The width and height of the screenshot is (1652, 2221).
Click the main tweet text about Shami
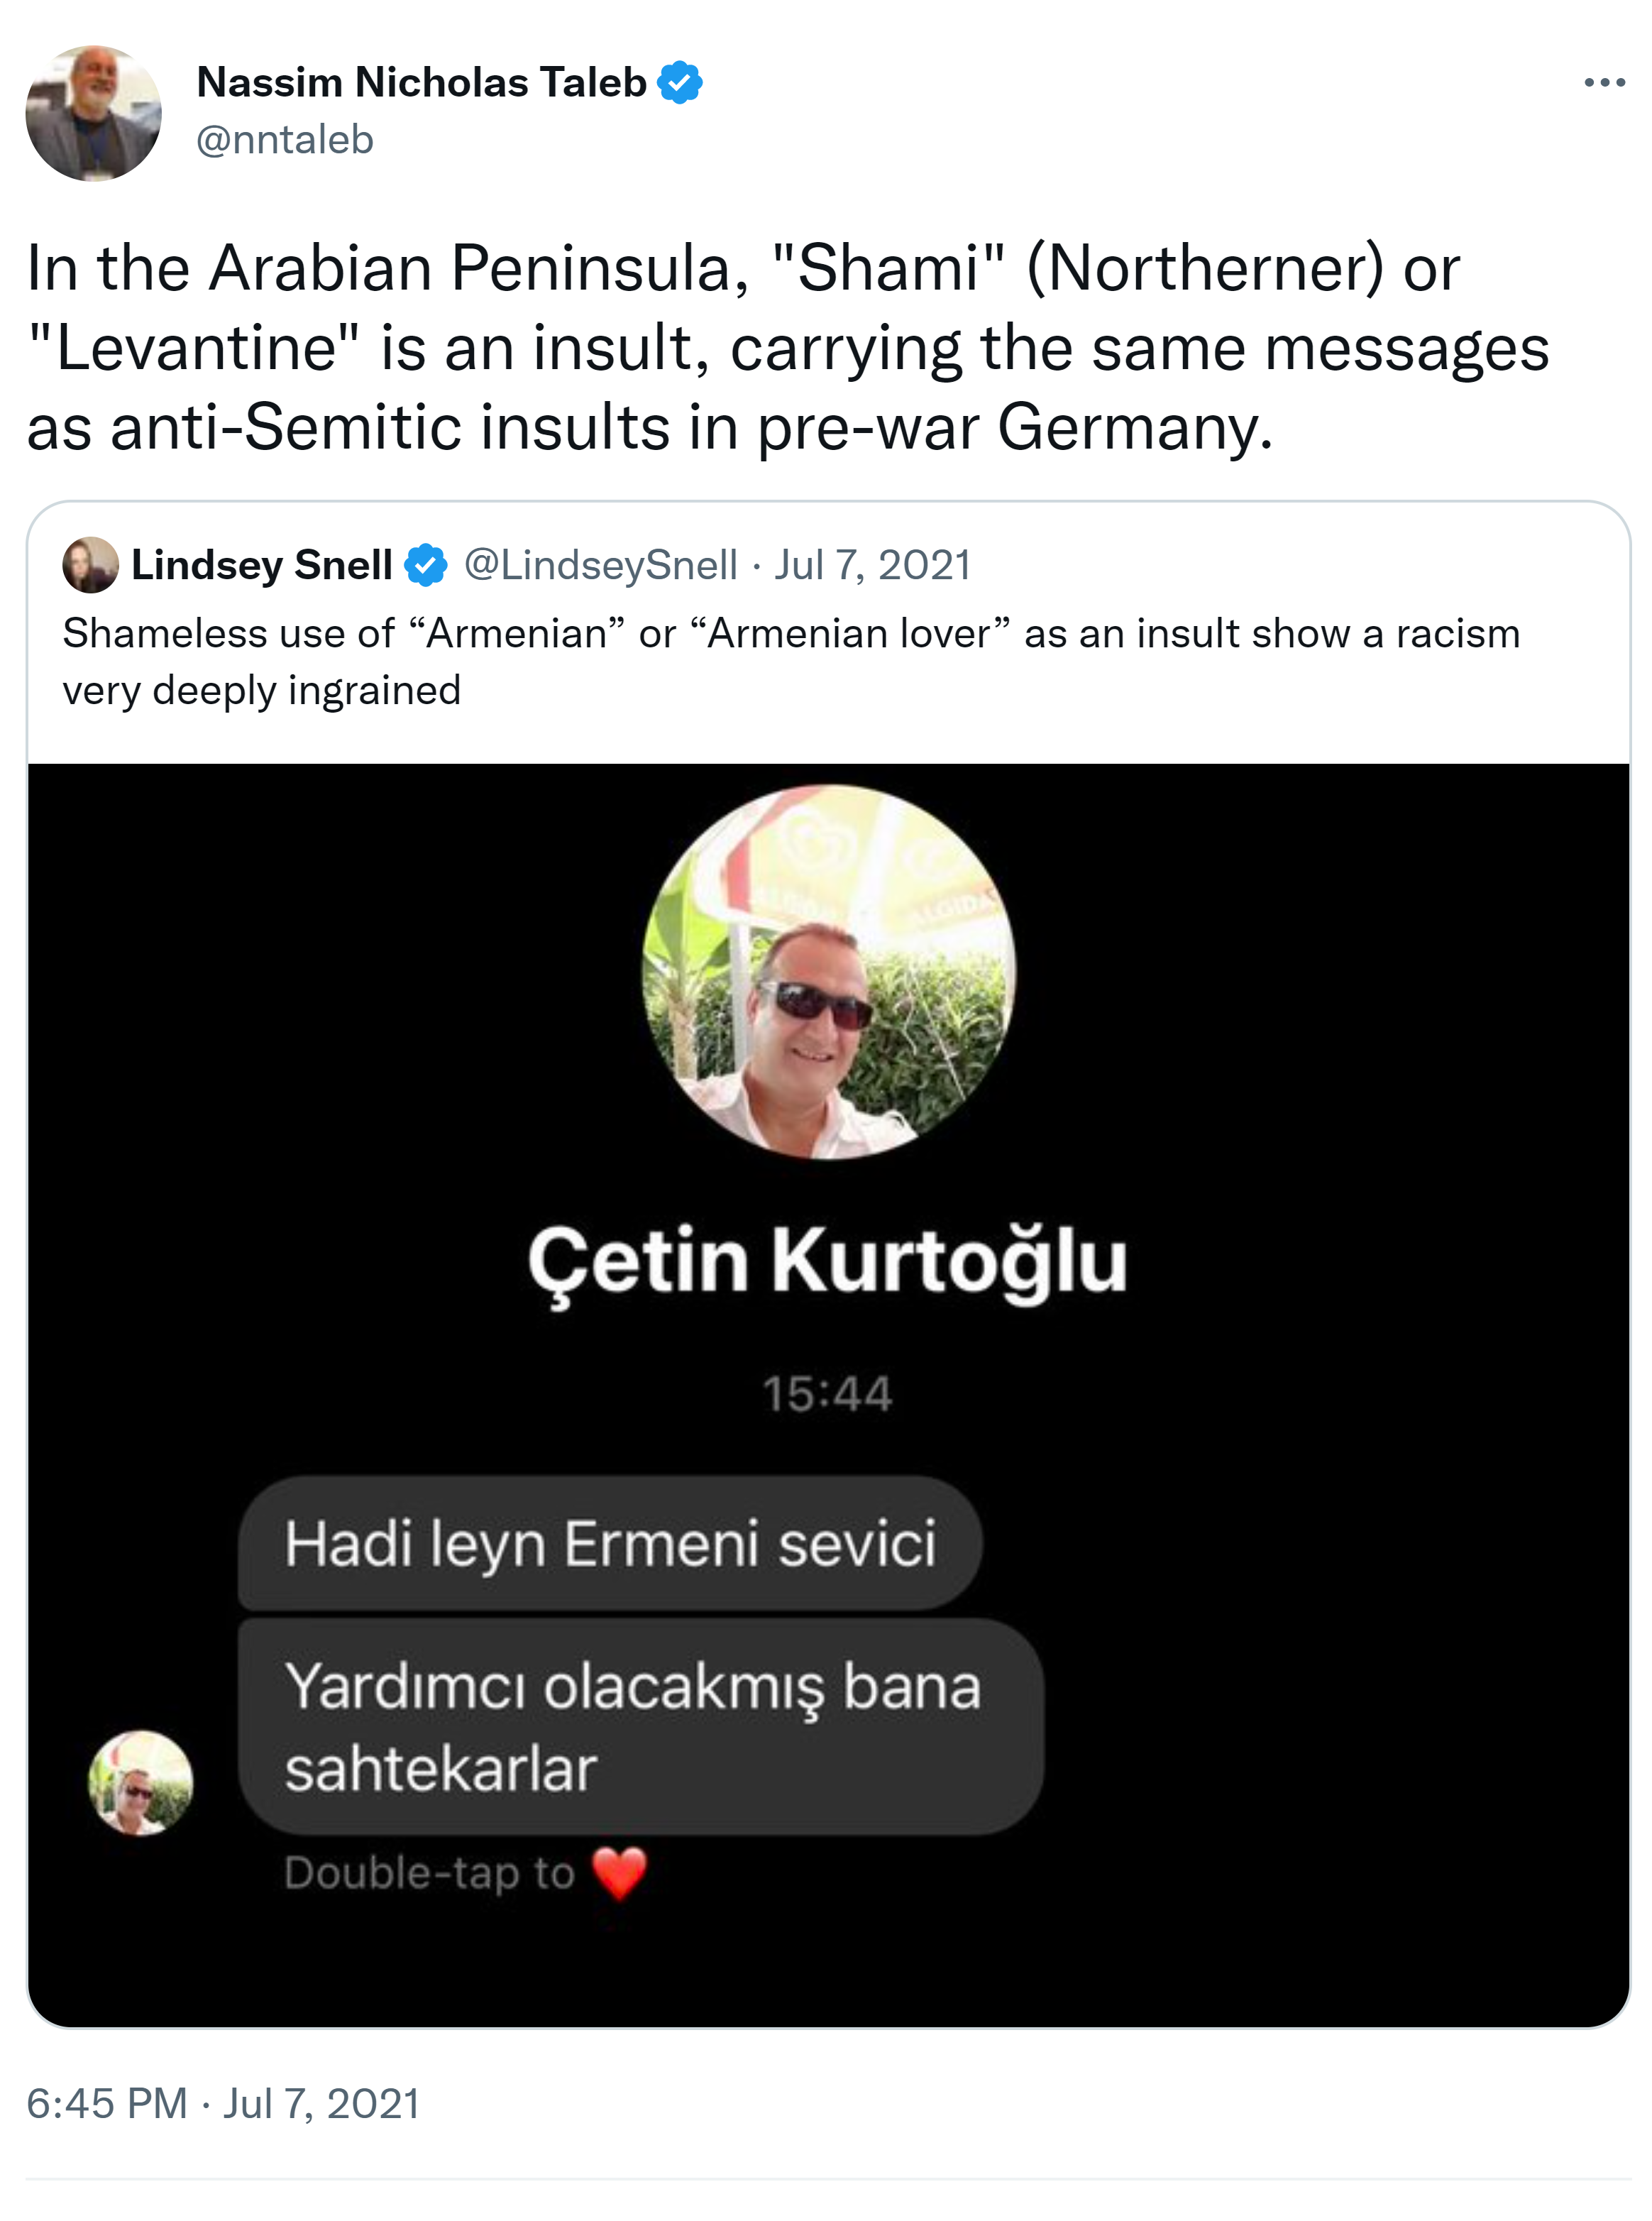(x=788, y=348)
